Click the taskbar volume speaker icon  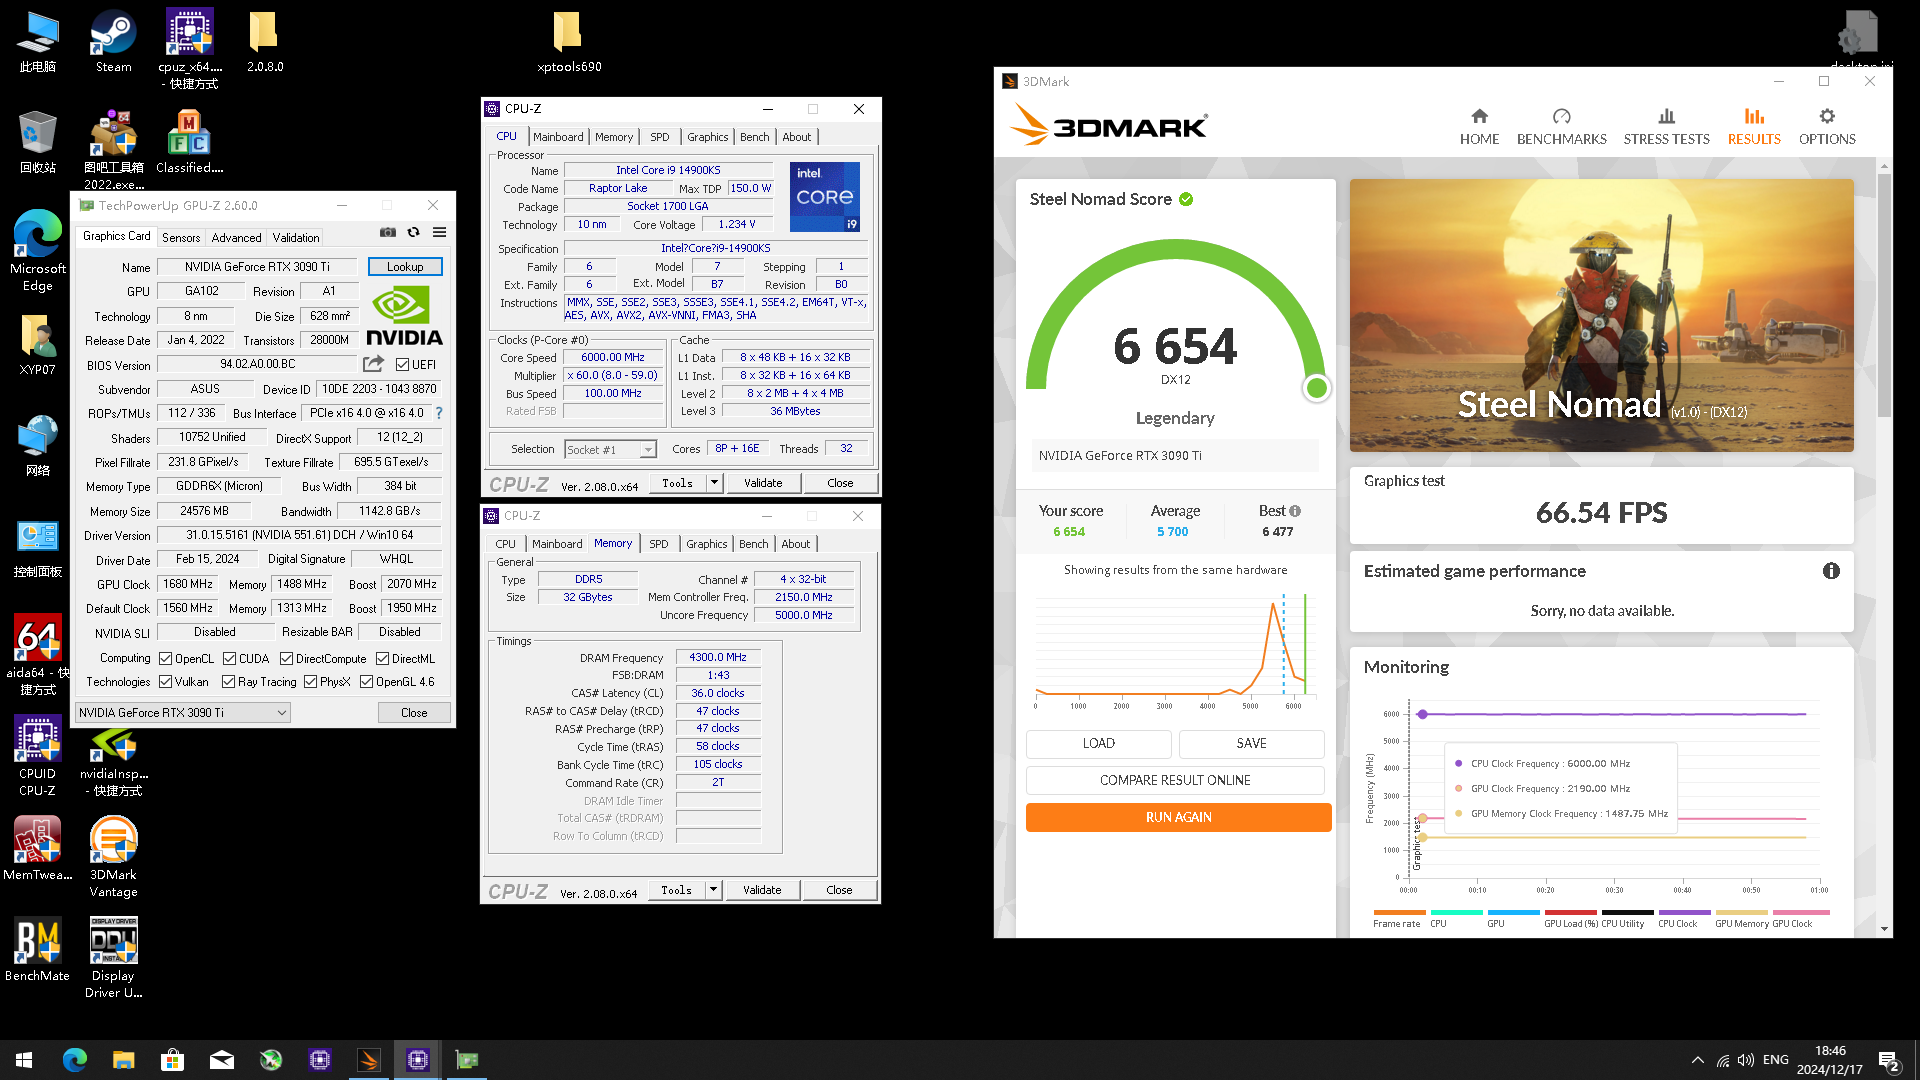click(x=1746, y=1060)
